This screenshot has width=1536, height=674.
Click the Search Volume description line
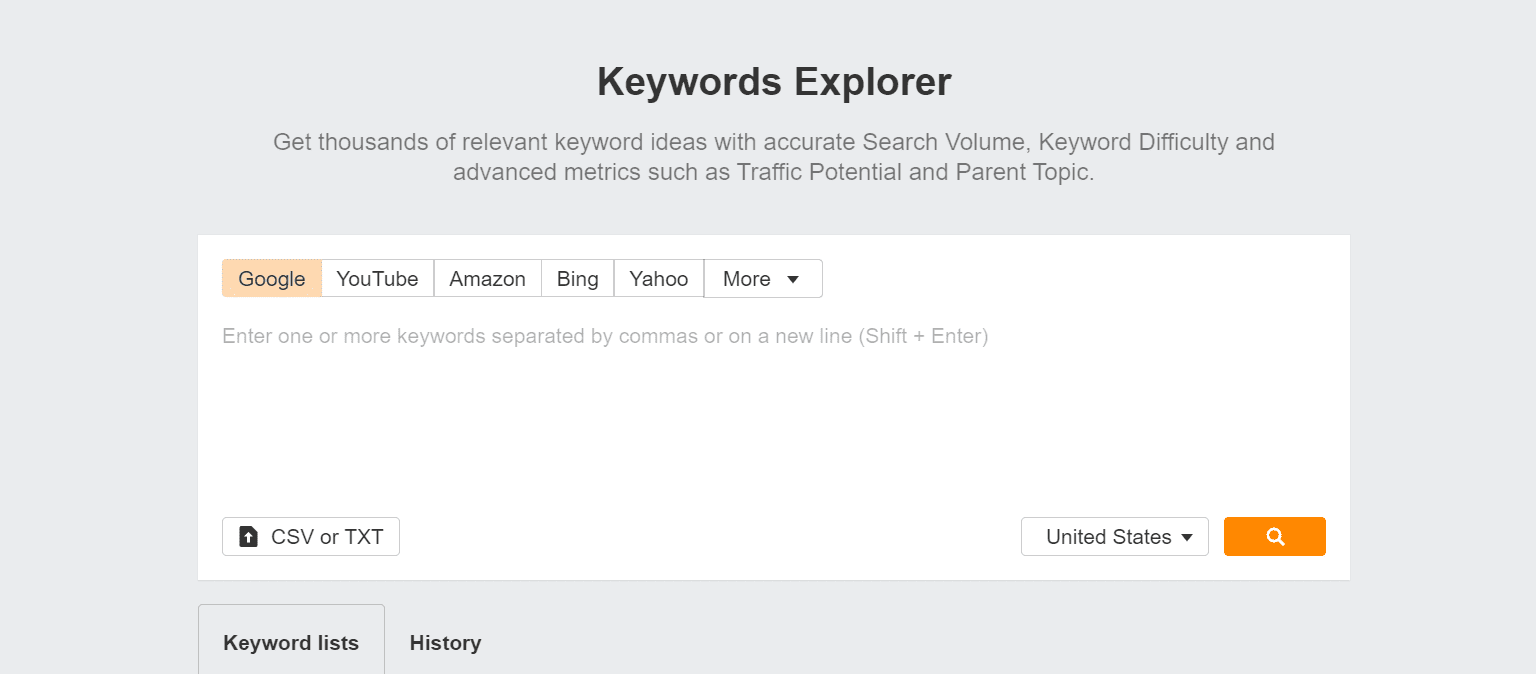coord(774,142)
